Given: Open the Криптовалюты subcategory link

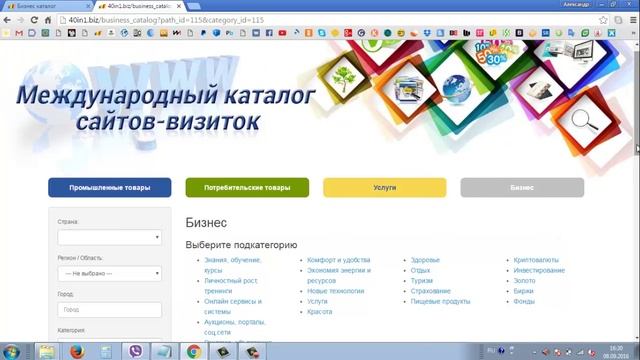Looking at the screenshot, I should 536,260.
